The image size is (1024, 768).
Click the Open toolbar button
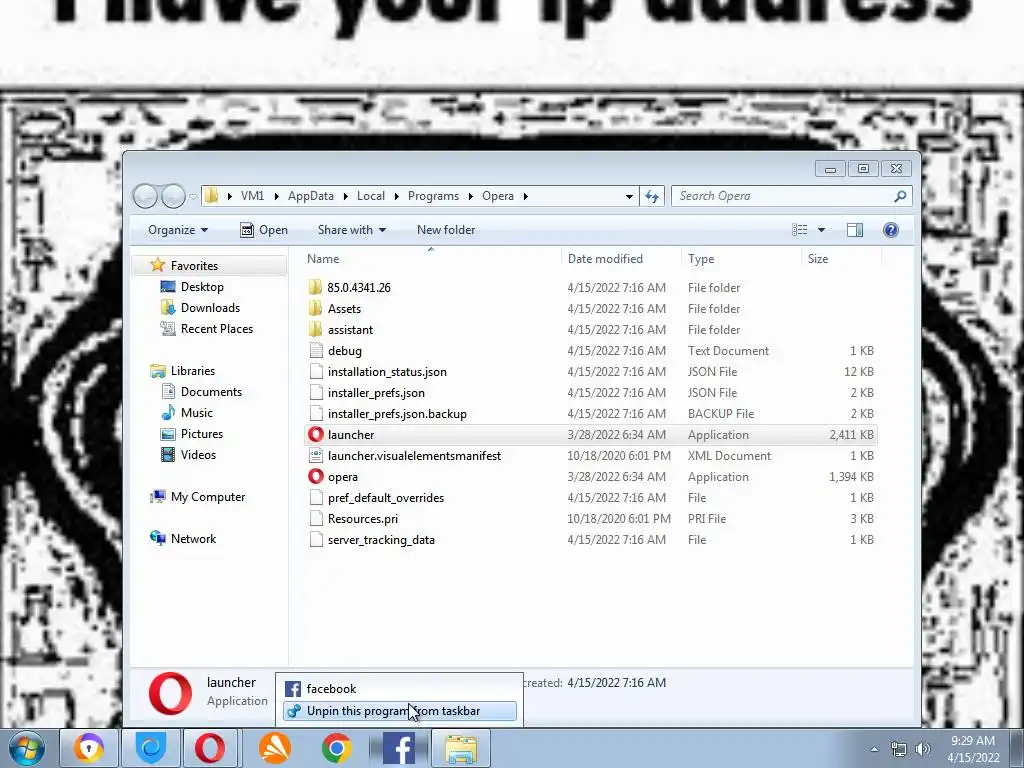coord(264,230)
